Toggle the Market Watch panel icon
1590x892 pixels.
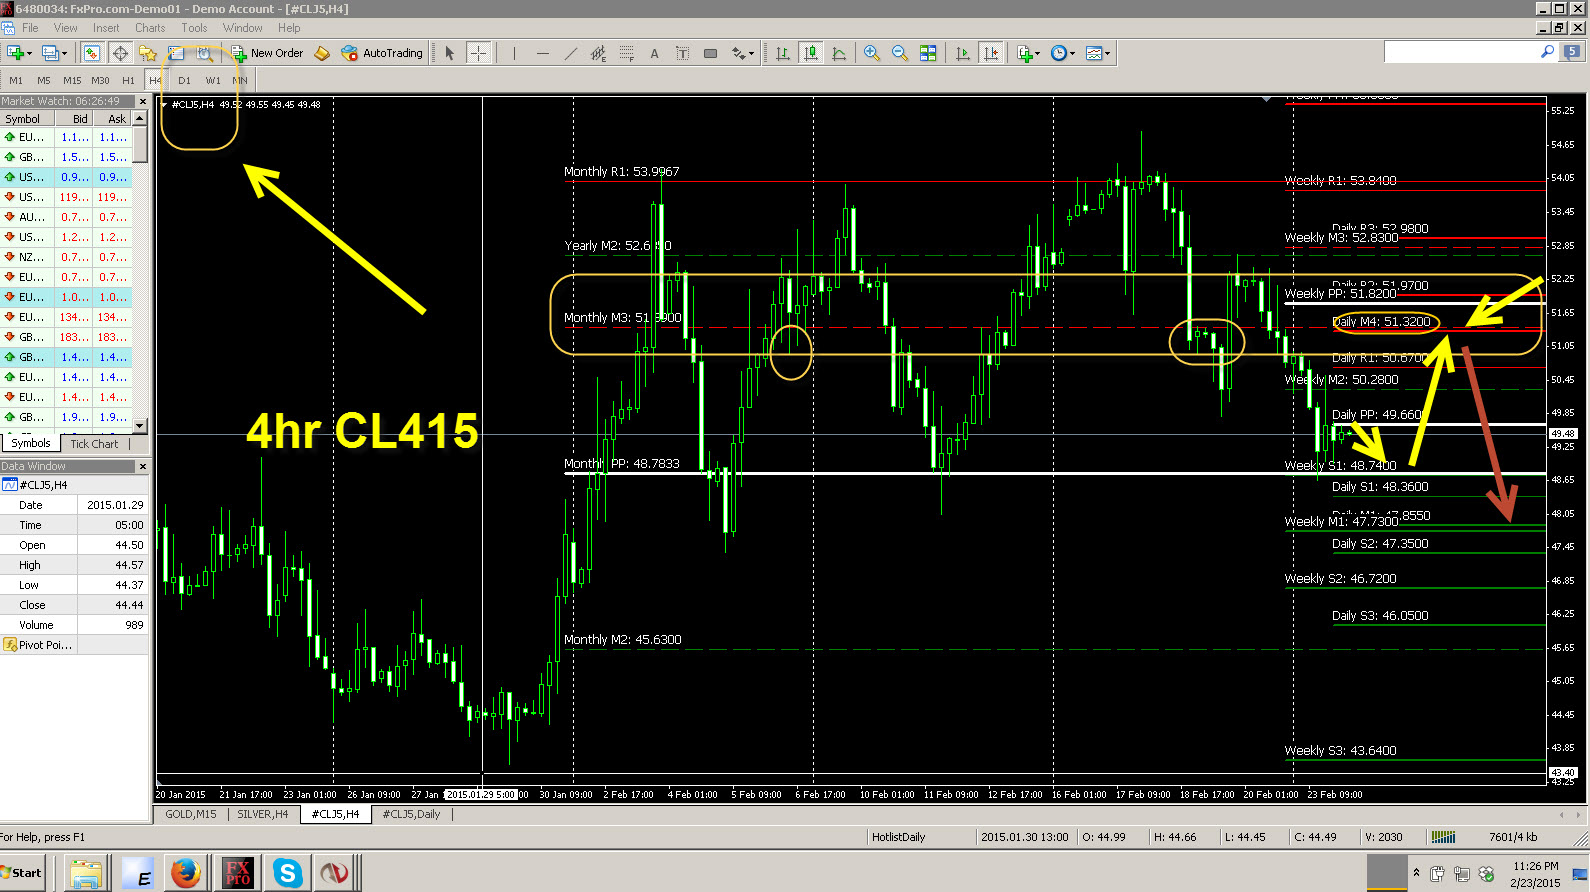click(91, 53)
